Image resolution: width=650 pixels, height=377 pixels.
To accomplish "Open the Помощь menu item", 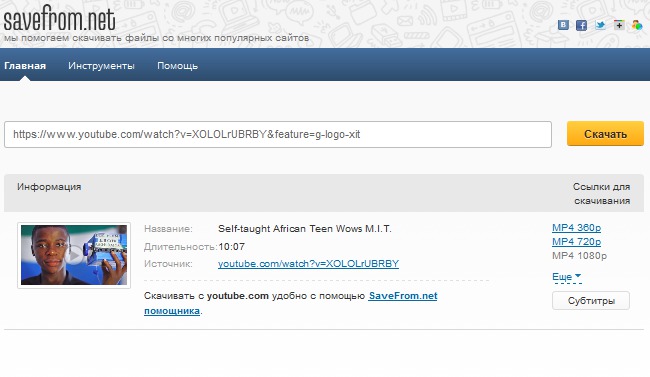I will click(177, 66).
